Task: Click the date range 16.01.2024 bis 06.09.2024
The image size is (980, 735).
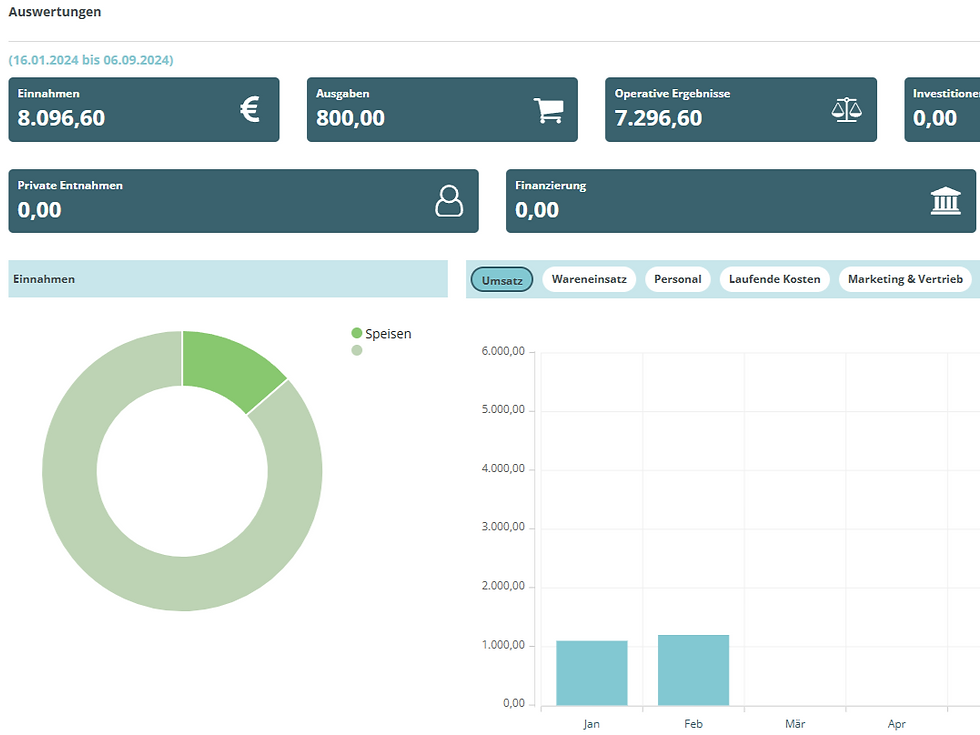Action: click(91, 60)
